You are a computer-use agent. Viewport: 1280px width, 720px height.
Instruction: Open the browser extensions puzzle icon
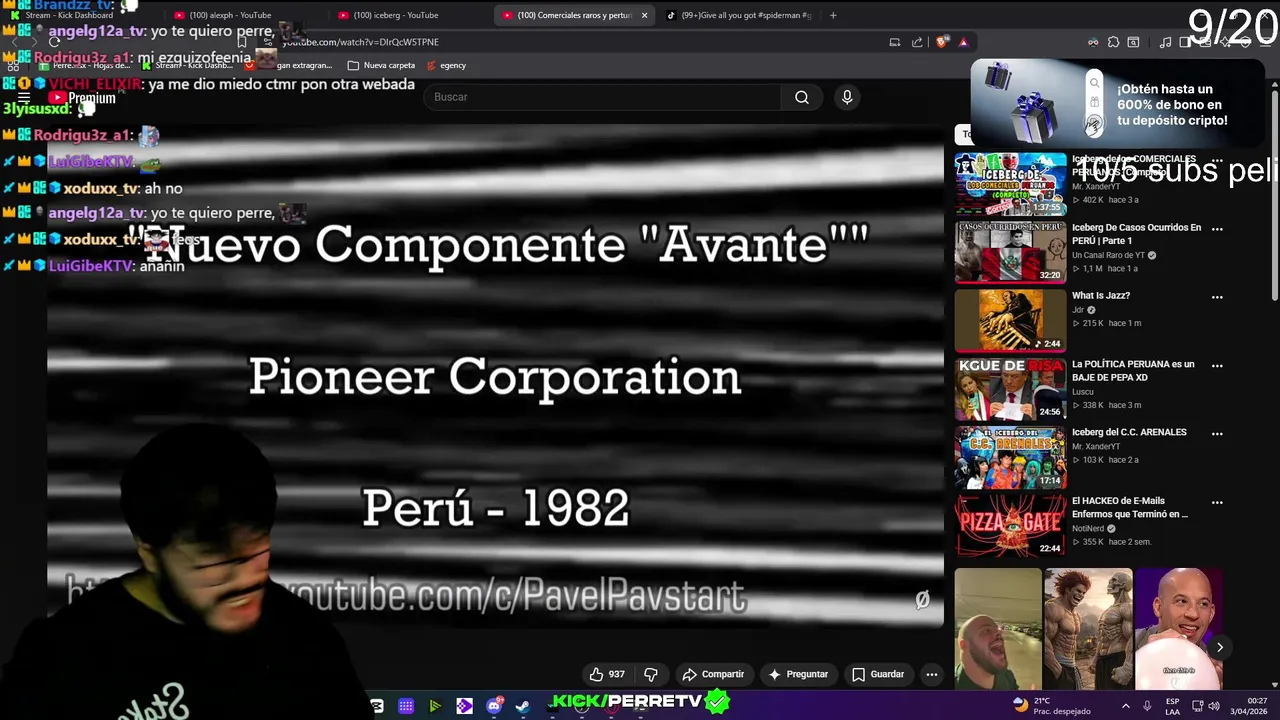pyautogui.click(x=1113, y=42)
